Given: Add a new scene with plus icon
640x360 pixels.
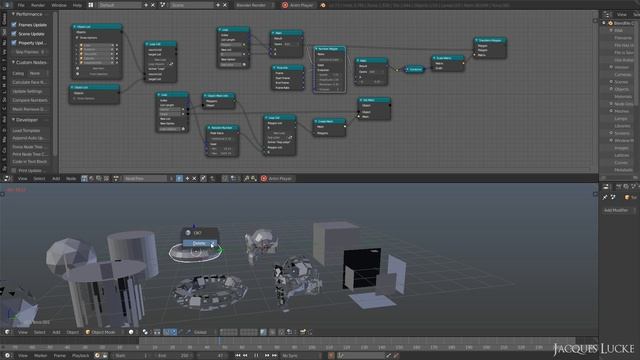Looking at the screenshot, I should pos(218,5).
